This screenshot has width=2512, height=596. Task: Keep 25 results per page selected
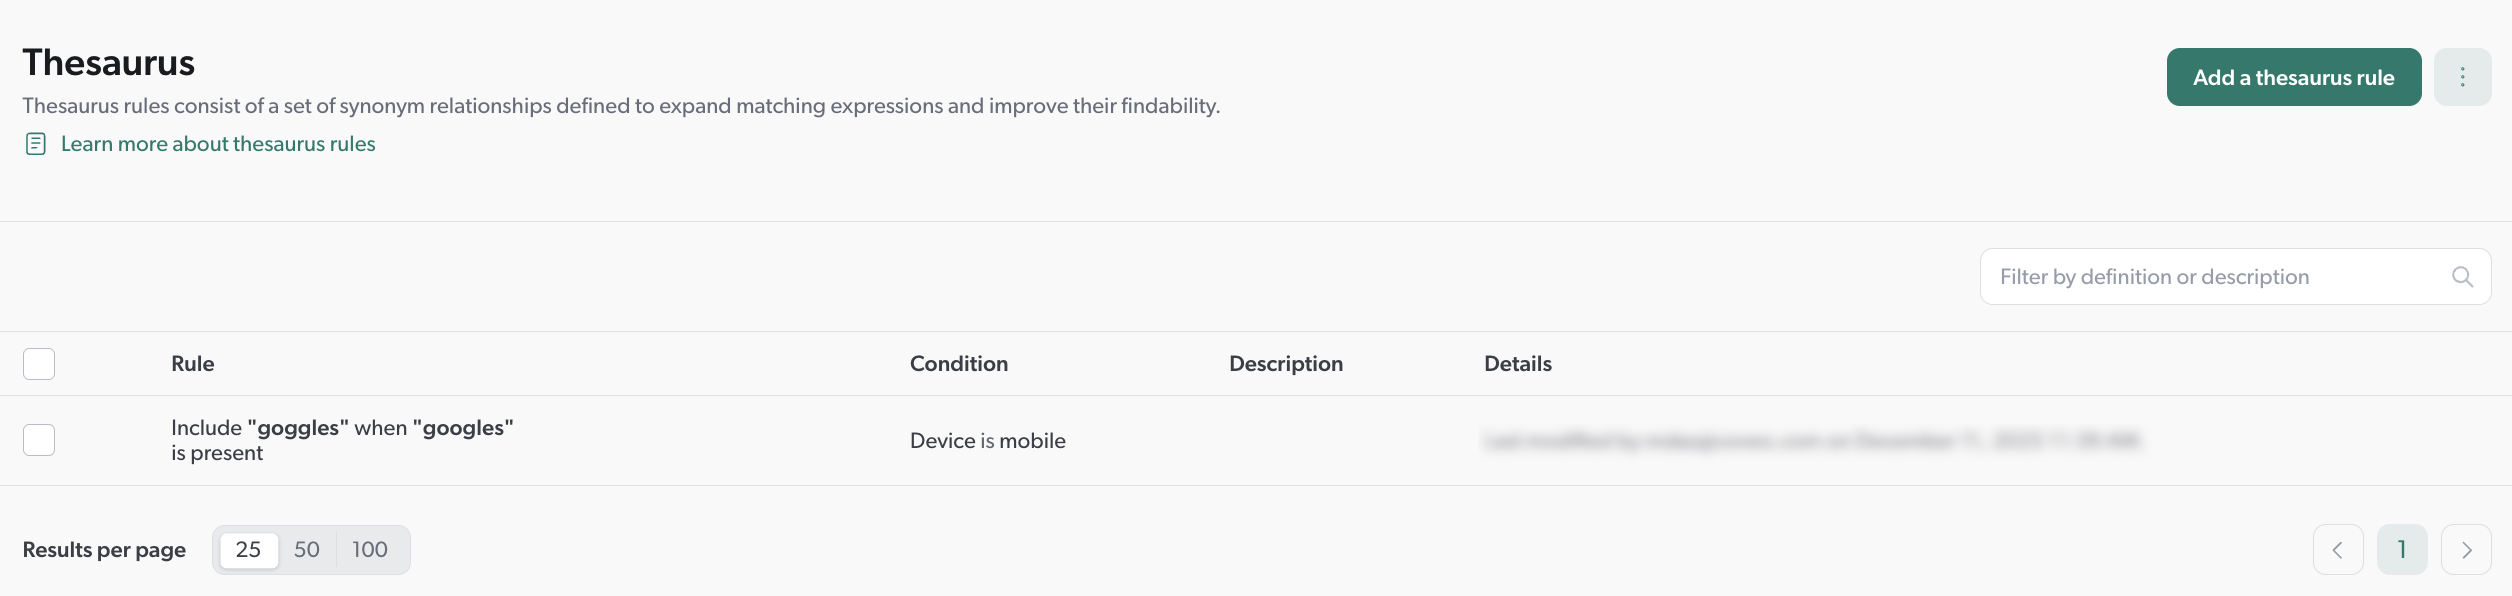(248, 549)
